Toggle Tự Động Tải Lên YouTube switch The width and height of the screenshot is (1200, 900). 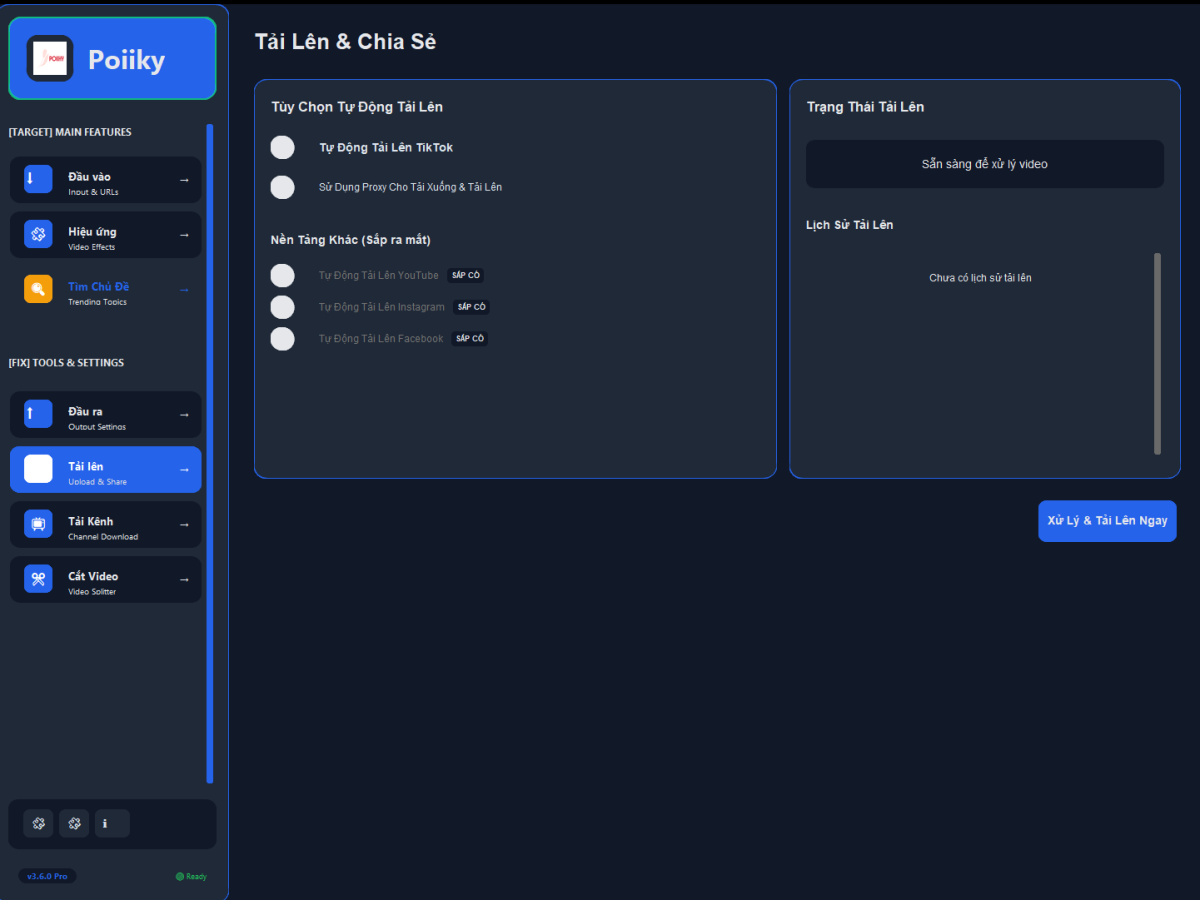tap(283, 275)
